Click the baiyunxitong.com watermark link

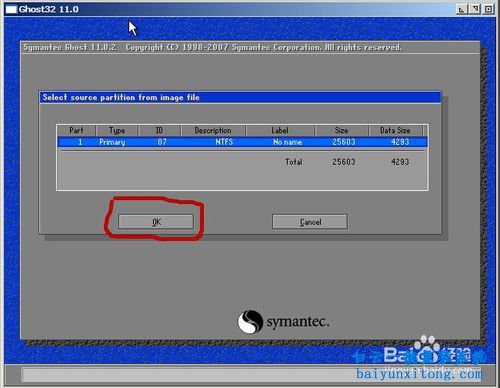[419, 374]
